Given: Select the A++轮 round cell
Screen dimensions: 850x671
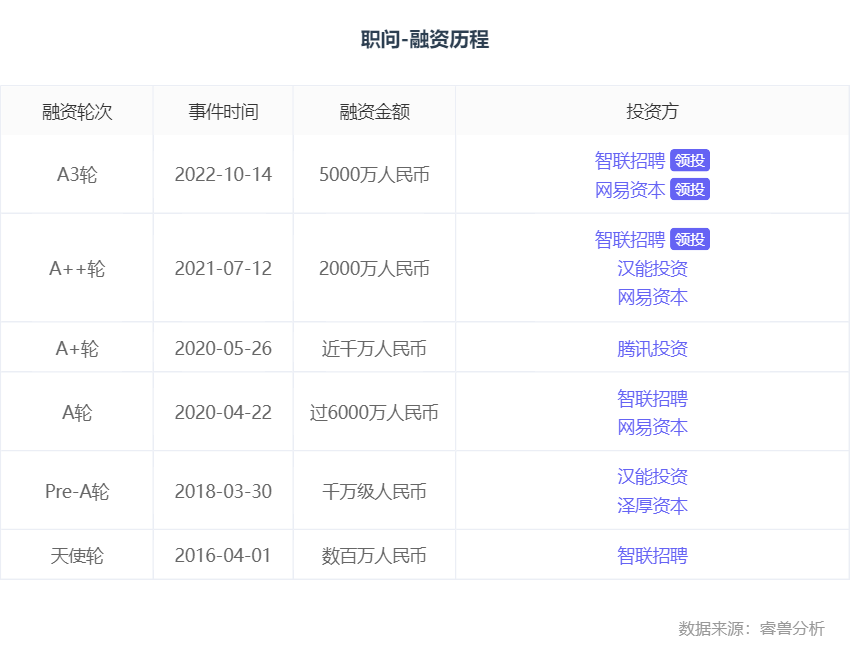Looking at the screenshot, I should click(x=77, y=268).
